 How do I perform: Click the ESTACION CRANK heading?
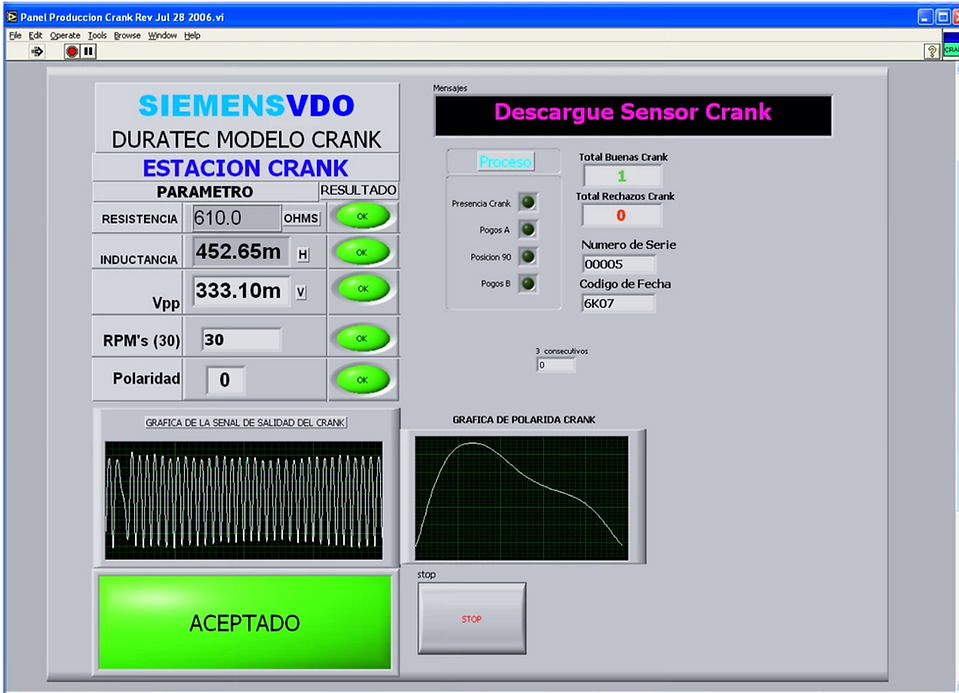click(x=245, y=168)
